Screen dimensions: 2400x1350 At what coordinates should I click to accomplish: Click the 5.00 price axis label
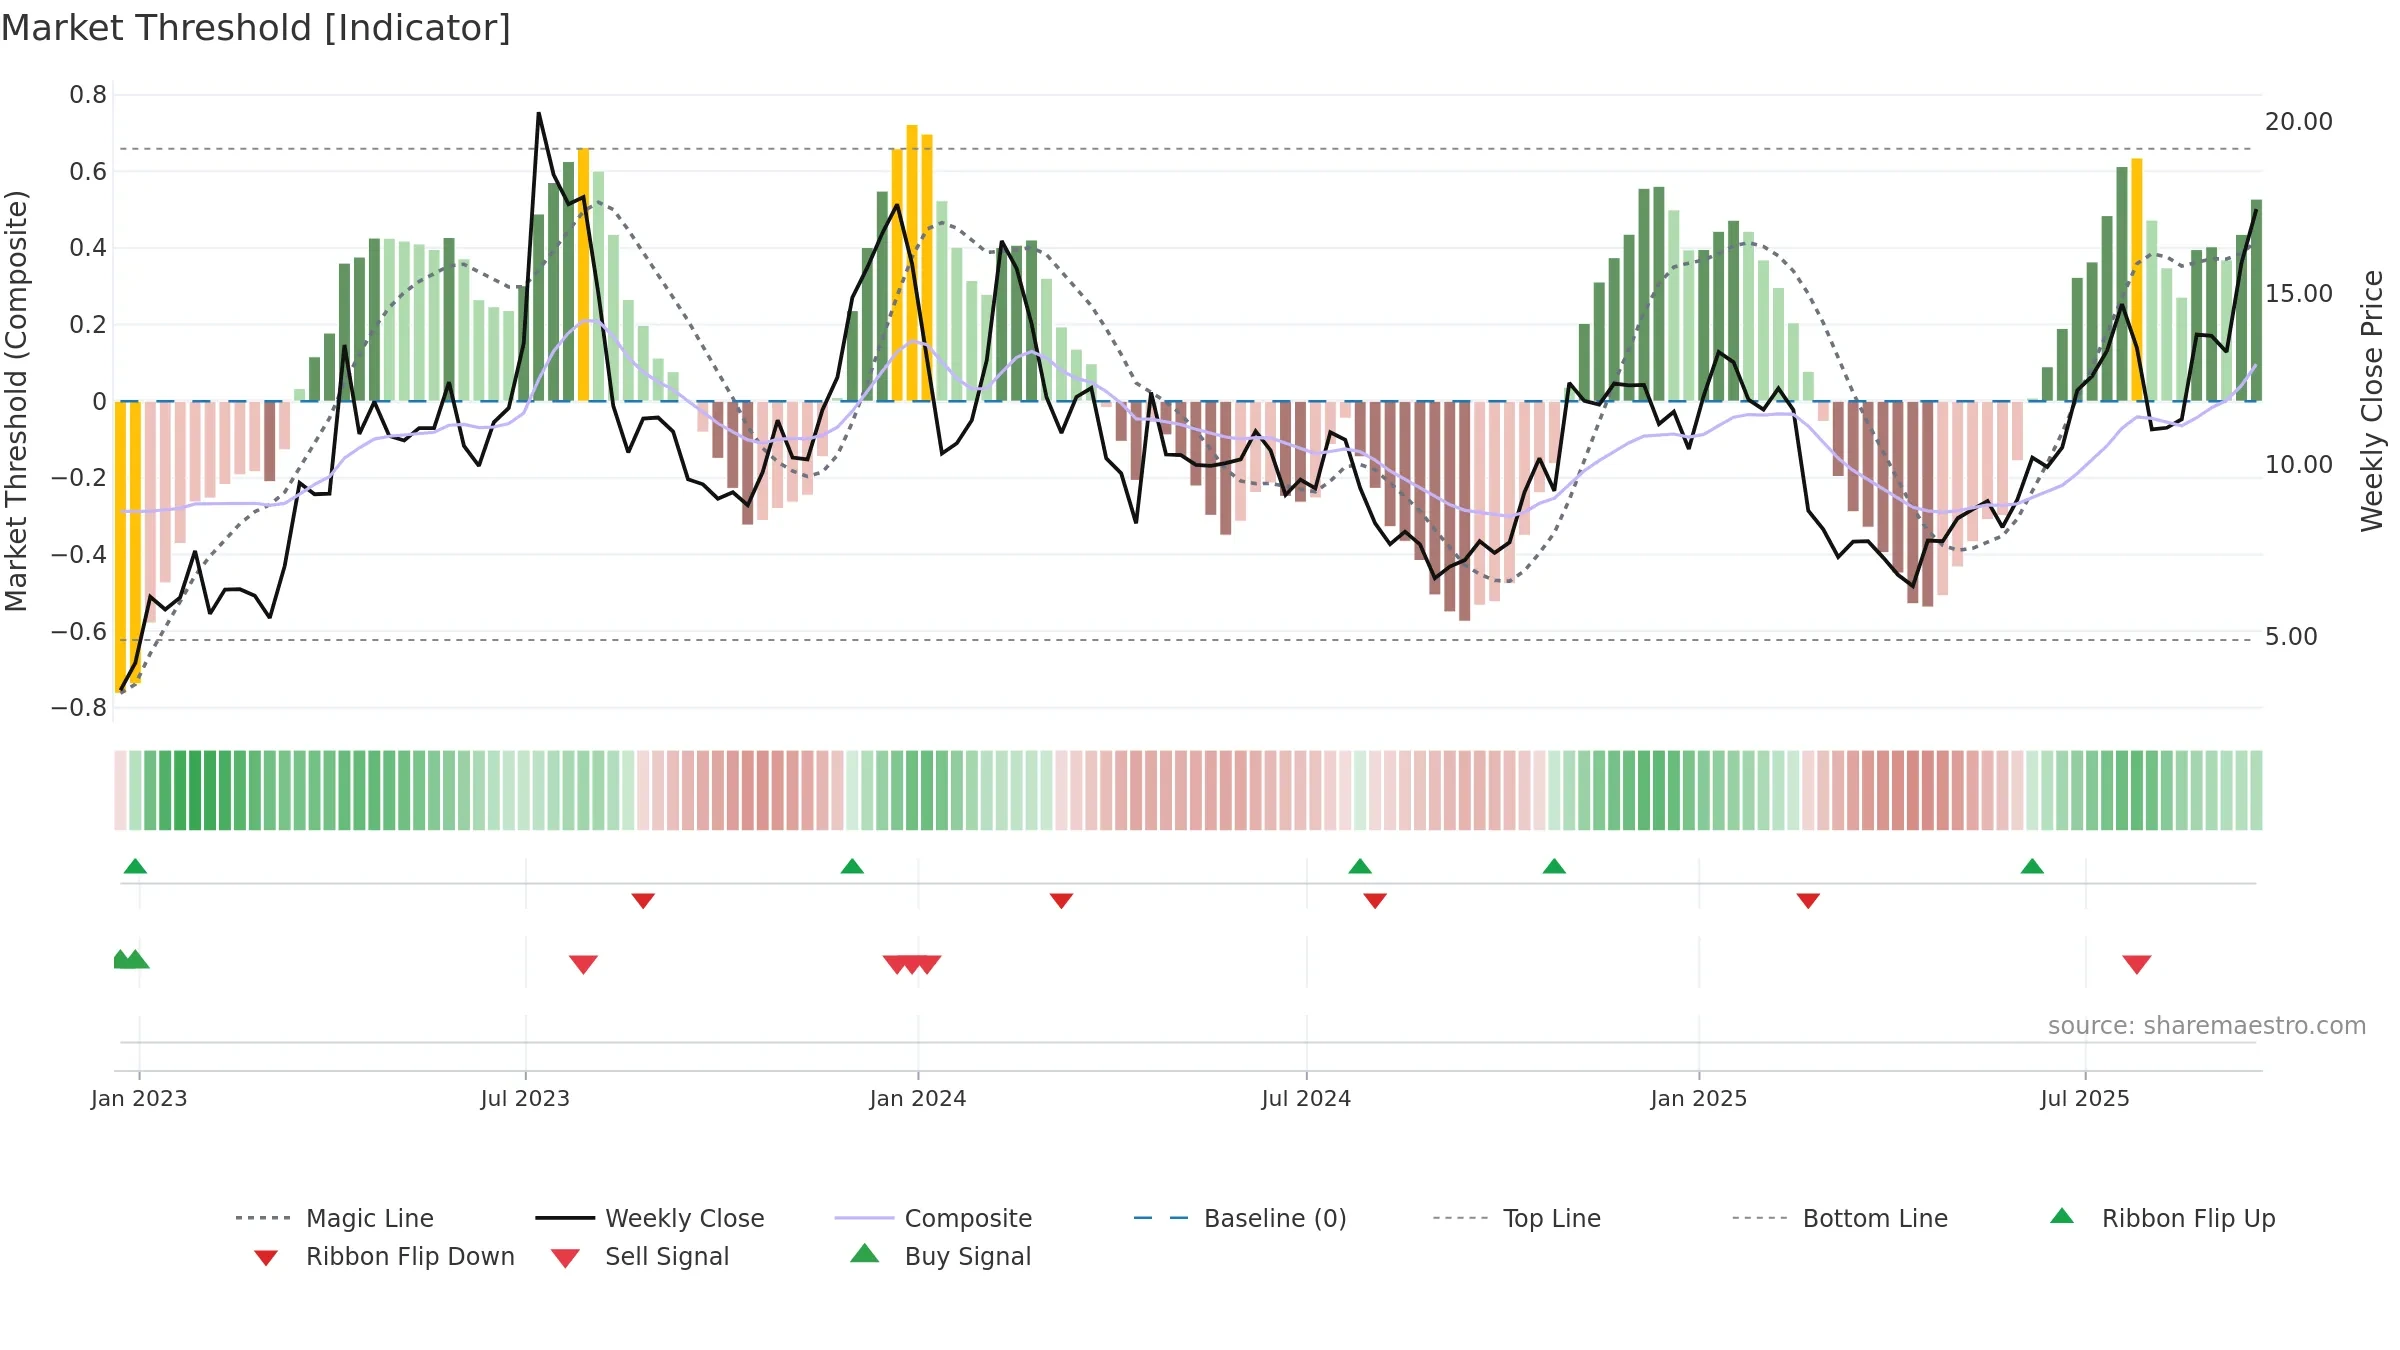click(2291, 637)
